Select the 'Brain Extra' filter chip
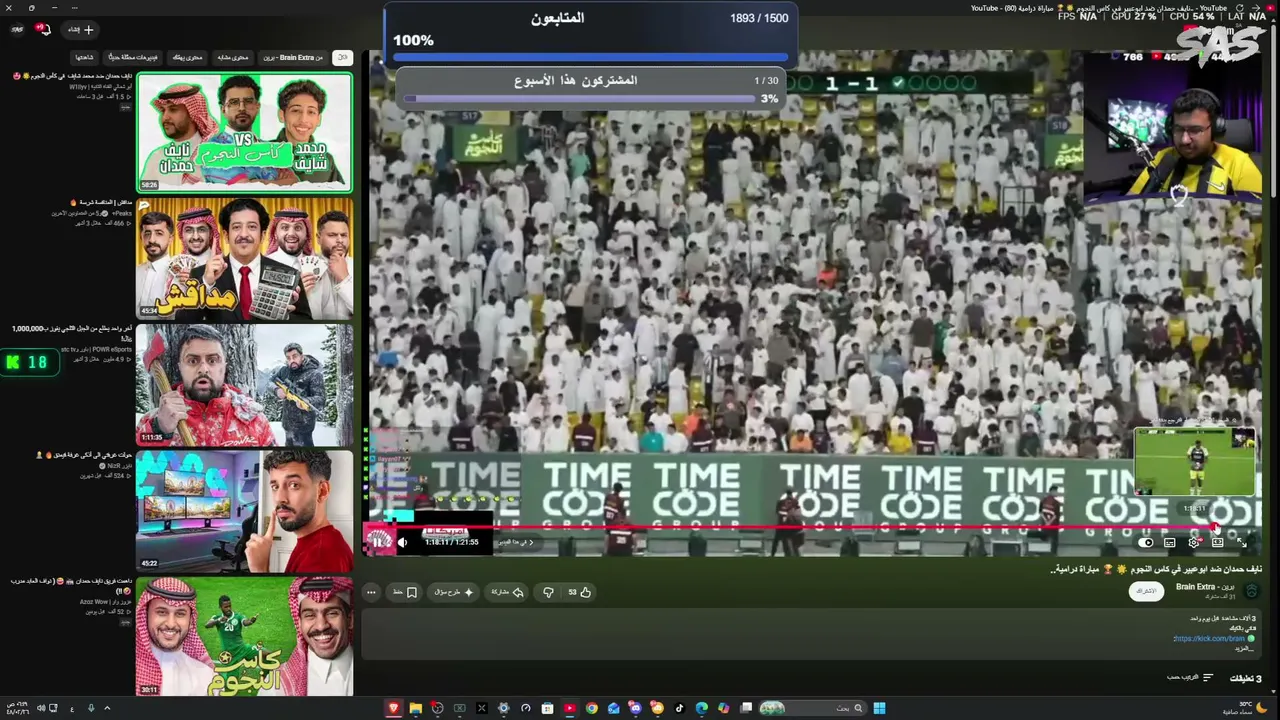Image resolution: width=1280 pixels, height=720 pixels. point(293,57)
